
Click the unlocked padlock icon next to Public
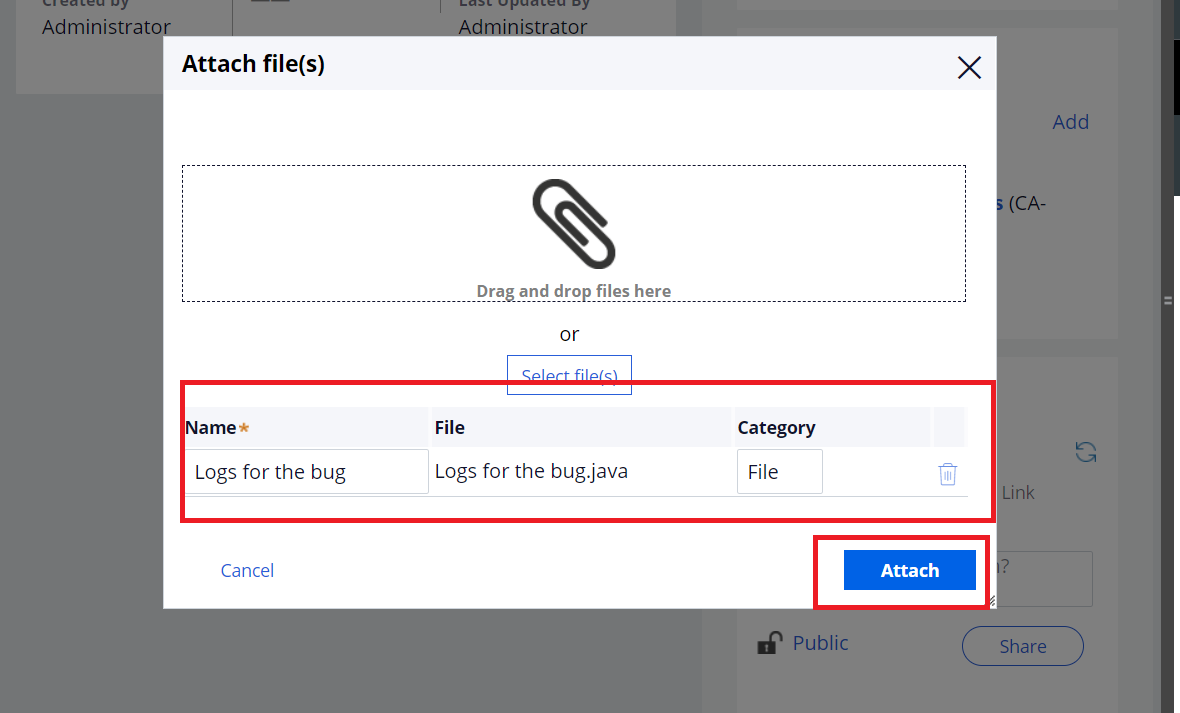click(770, 643)
